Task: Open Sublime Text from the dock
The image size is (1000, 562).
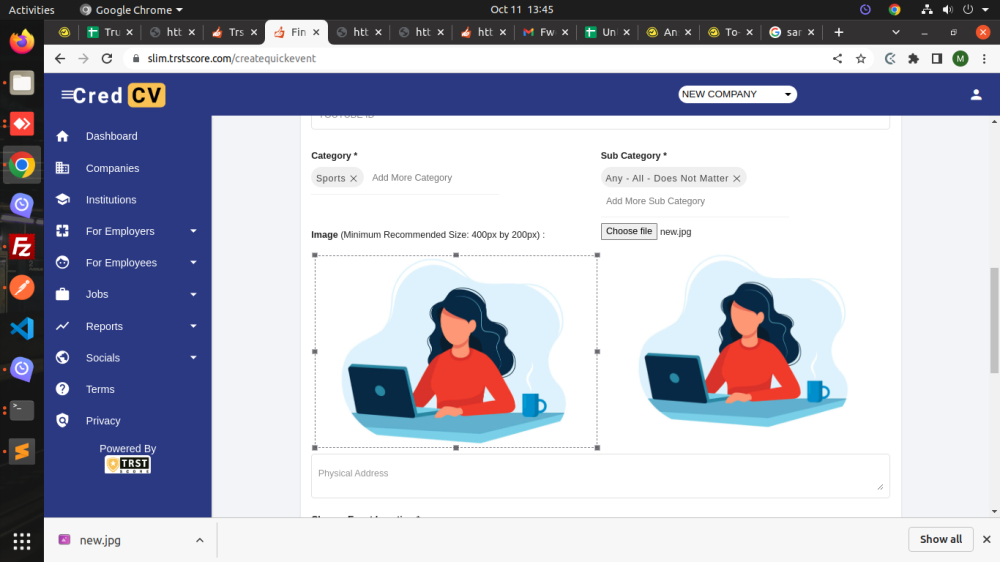Action: (22, 451)
